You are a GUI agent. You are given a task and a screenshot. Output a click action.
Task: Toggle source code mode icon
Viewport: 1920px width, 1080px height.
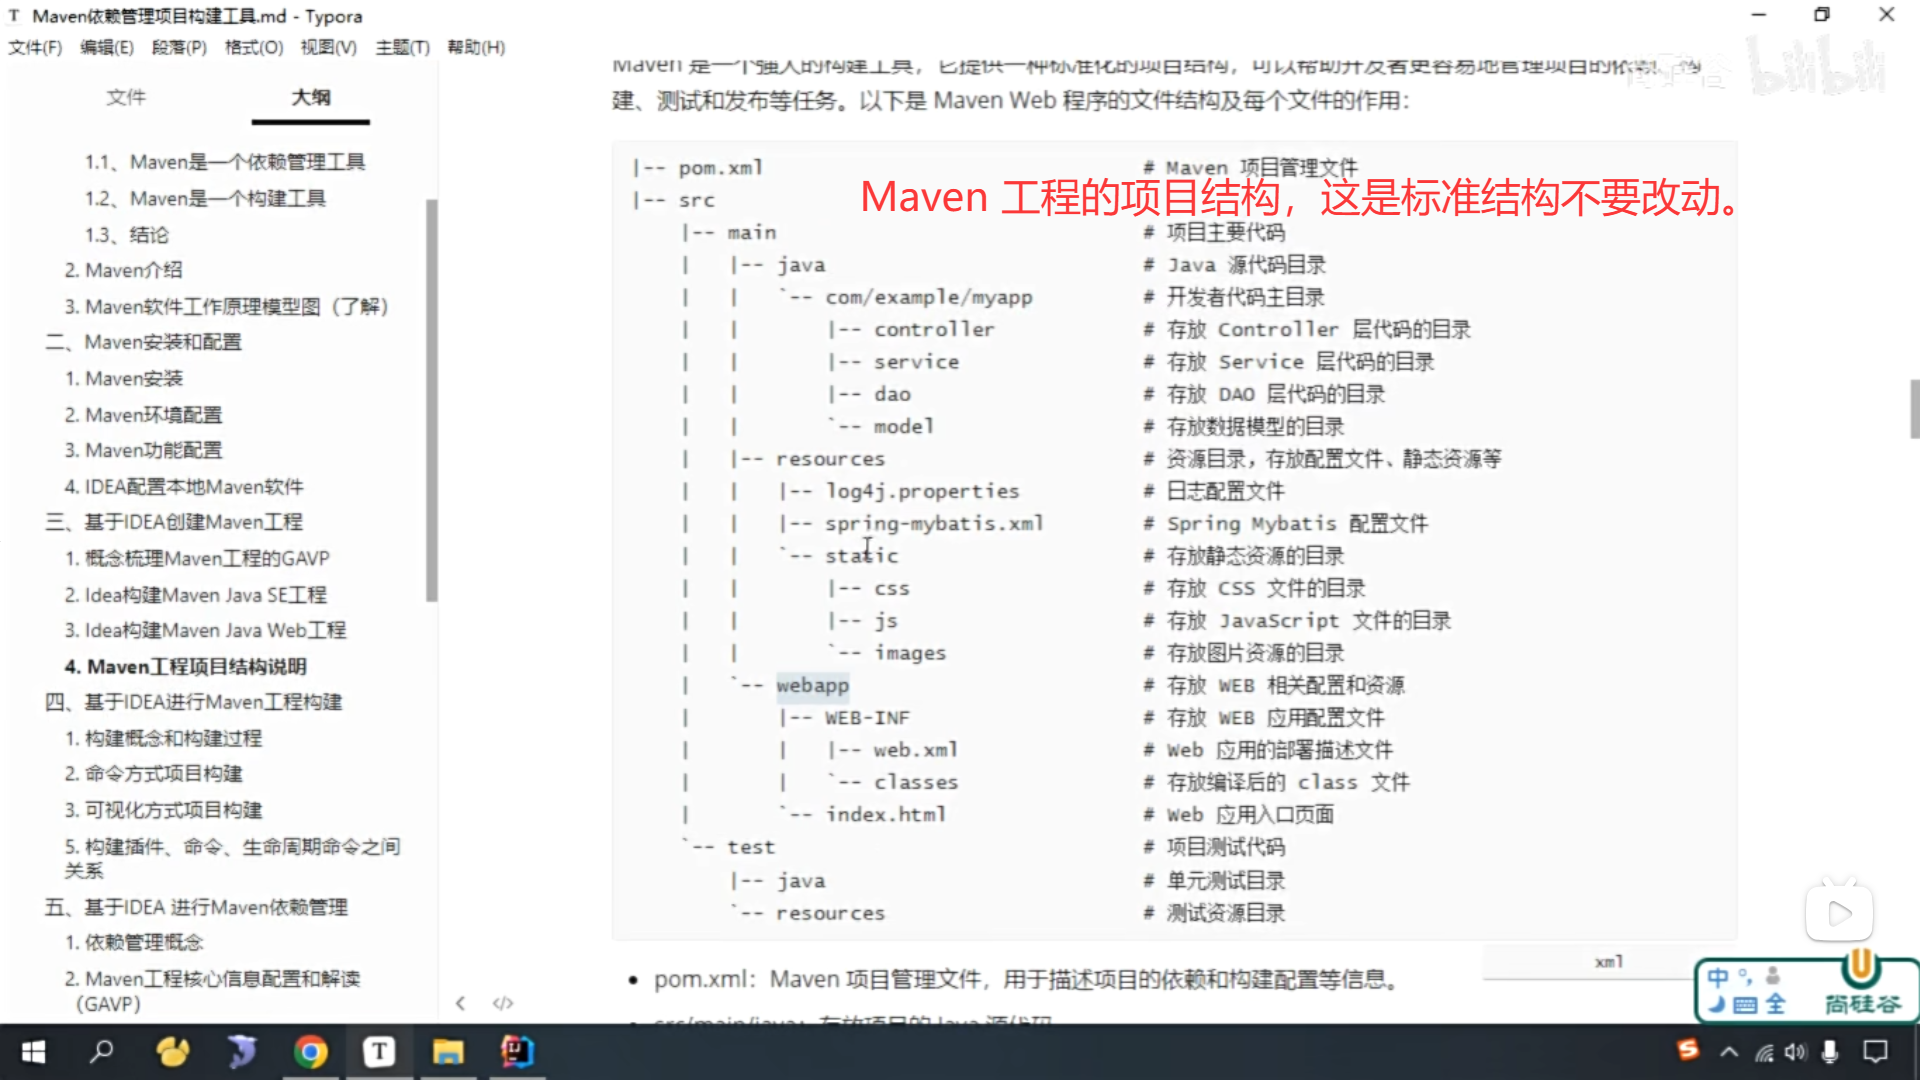pos(503,1003)
